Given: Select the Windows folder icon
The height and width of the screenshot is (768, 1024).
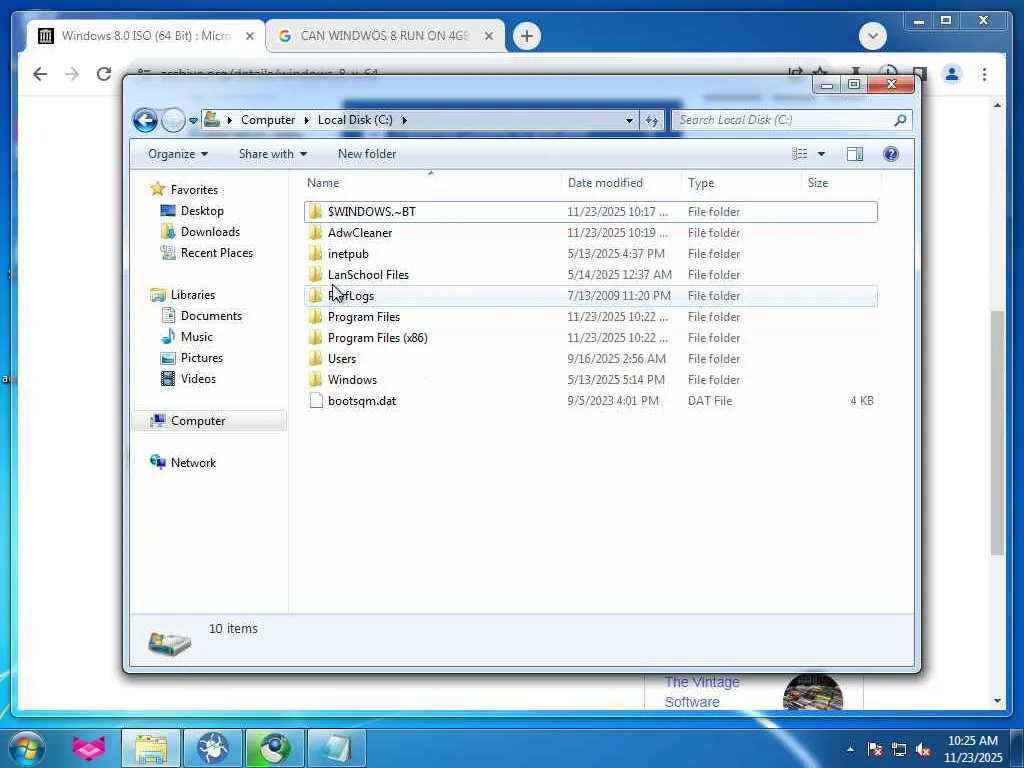Looking at the screenshot, I should pos(316,379).
